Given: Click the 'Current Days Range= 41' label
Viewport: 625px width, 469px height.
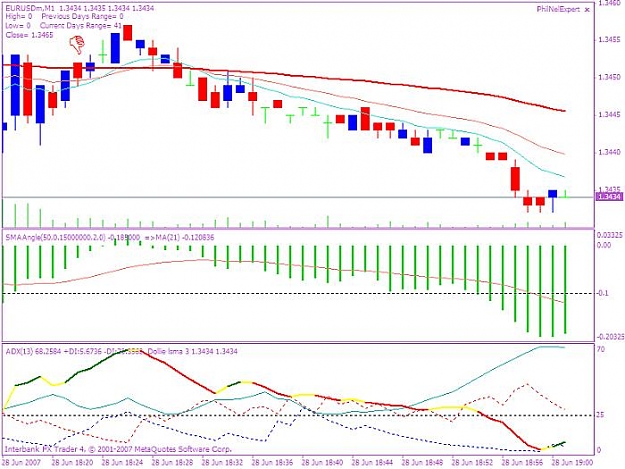Looking at the screenshot, I should [81, 26].
